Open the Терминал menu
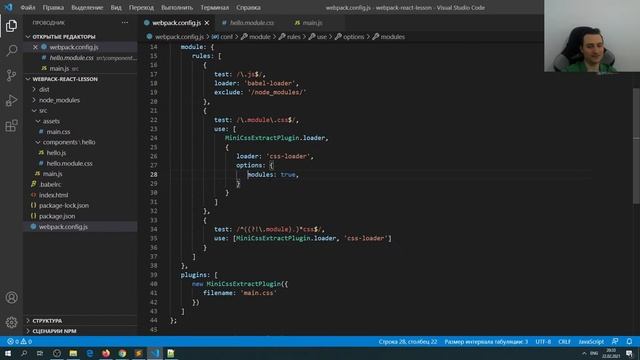640x360 pixels. [x=215, y=7]
